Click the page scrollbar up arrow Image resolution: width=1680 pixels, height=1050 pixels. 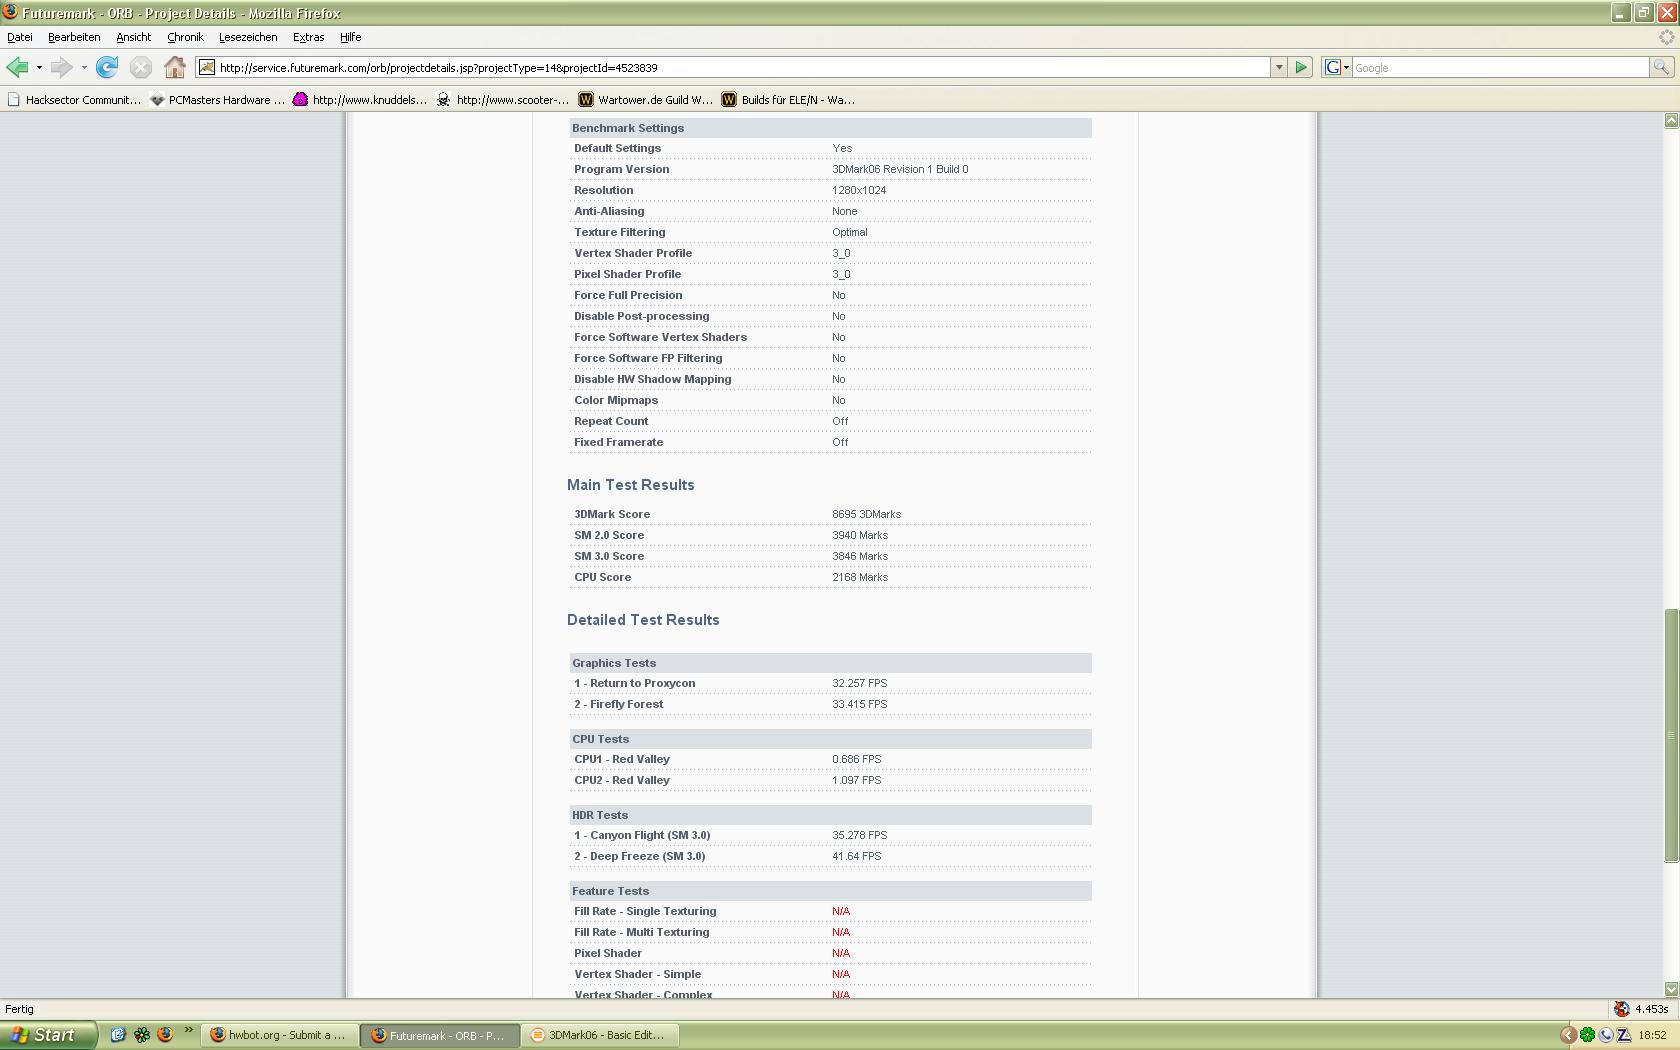coord(1671,120)
